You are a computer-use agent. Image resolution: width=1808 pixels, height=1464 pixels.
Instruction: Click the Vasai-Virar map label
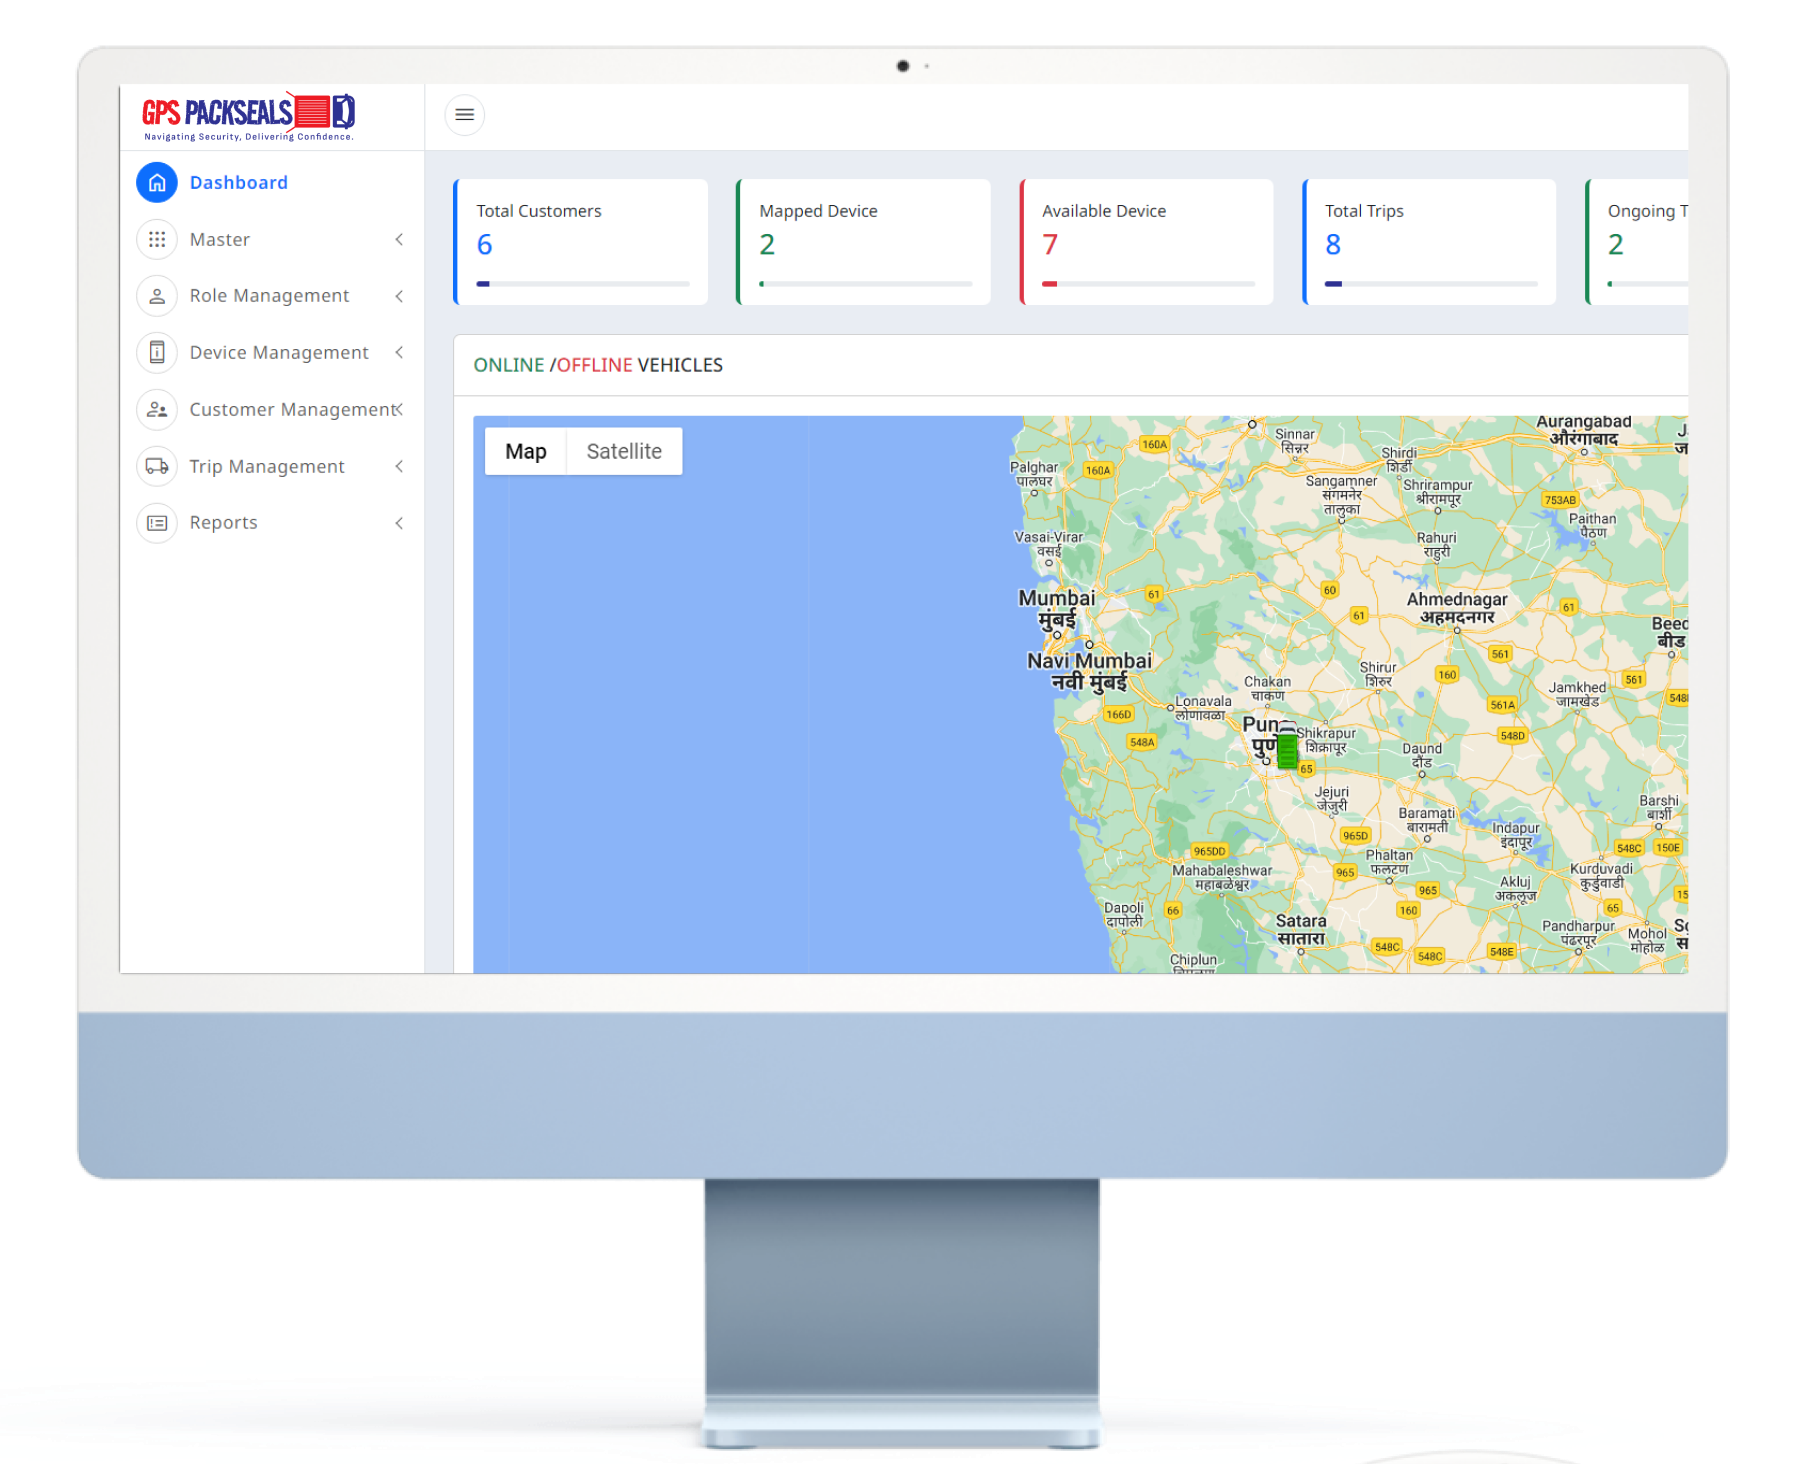(1049, 544)
